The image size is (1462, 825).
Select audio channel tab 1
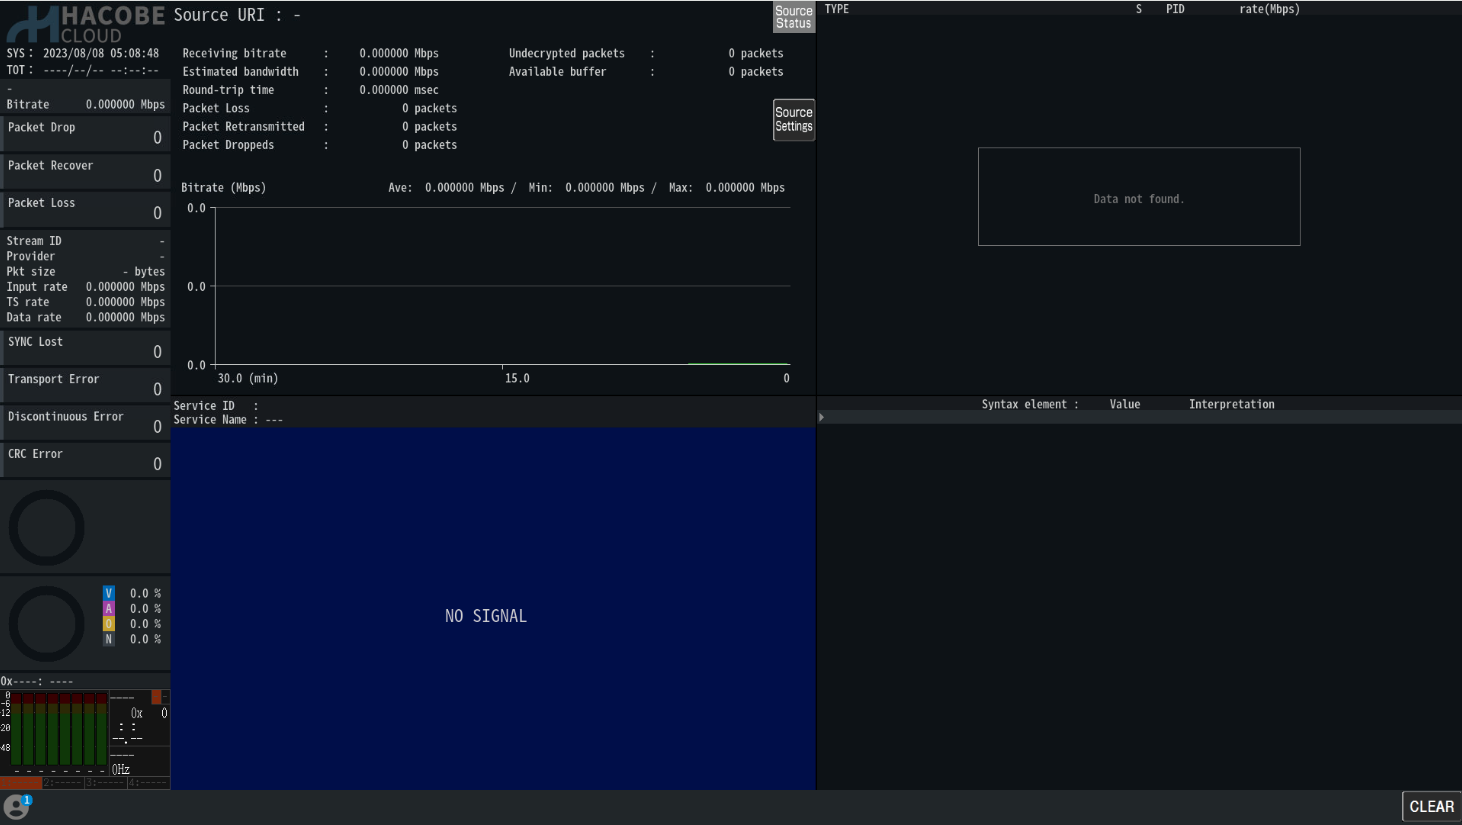tap(21, 783)
